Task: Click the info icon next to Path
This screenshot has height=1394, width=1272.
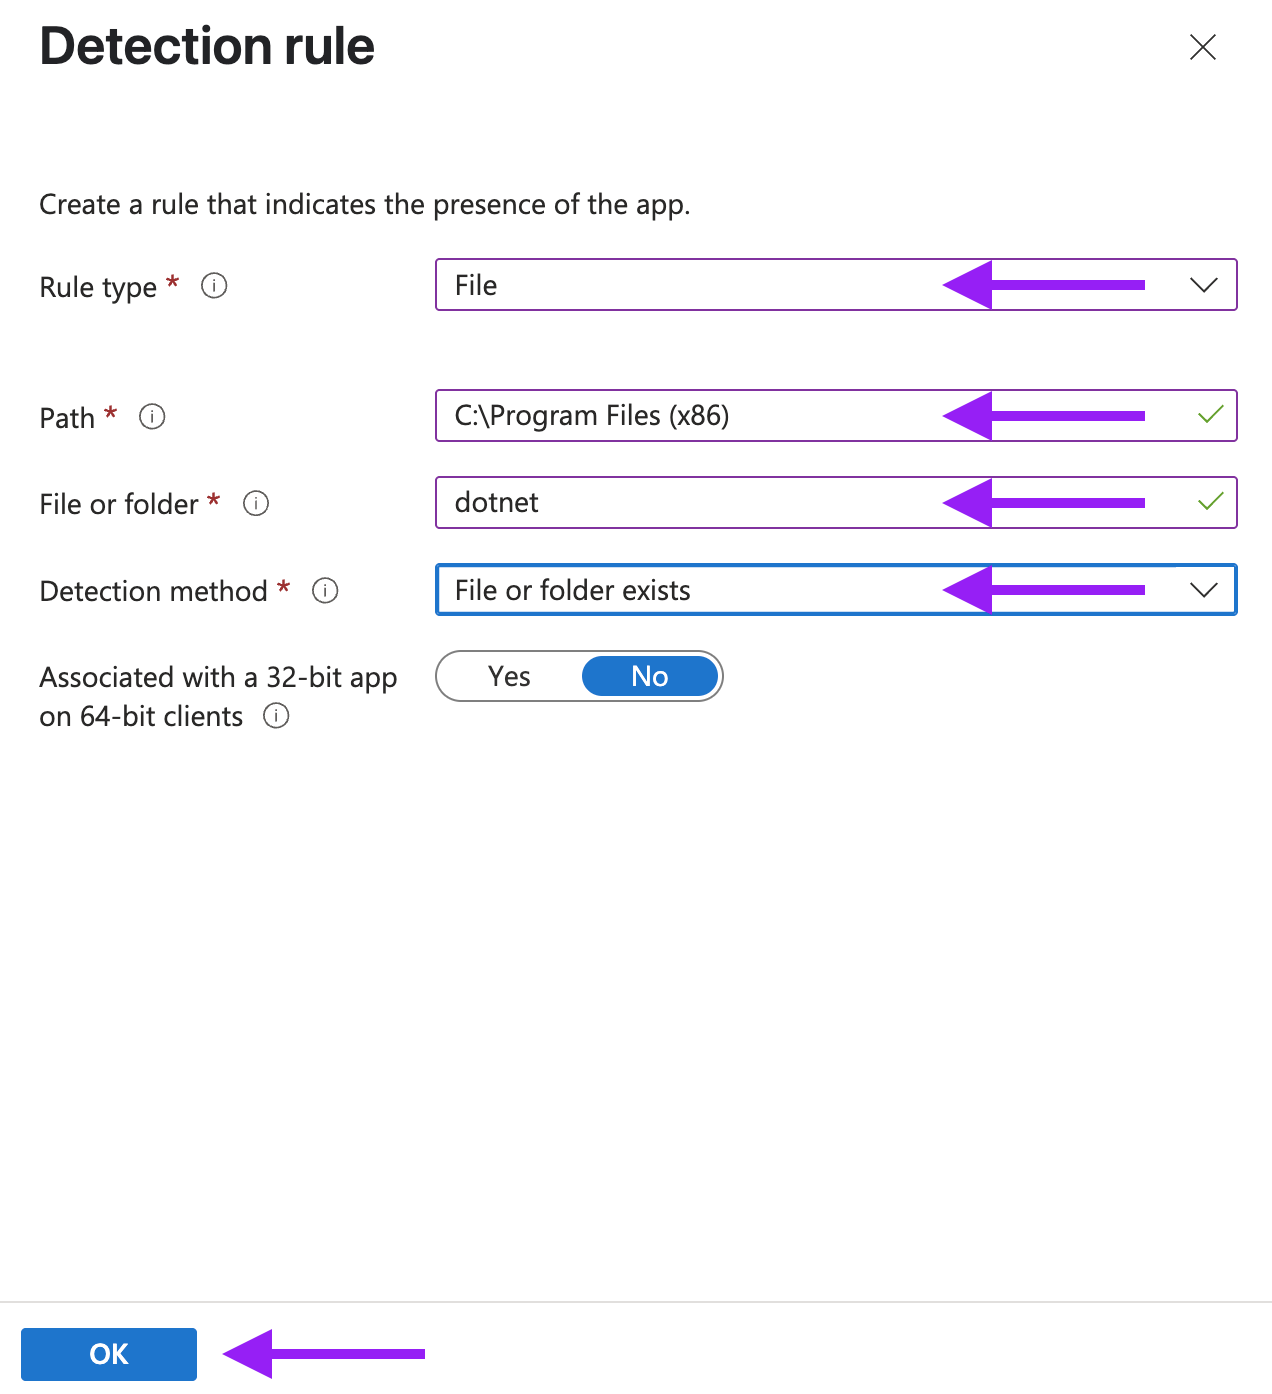Action: coord(152,416)
